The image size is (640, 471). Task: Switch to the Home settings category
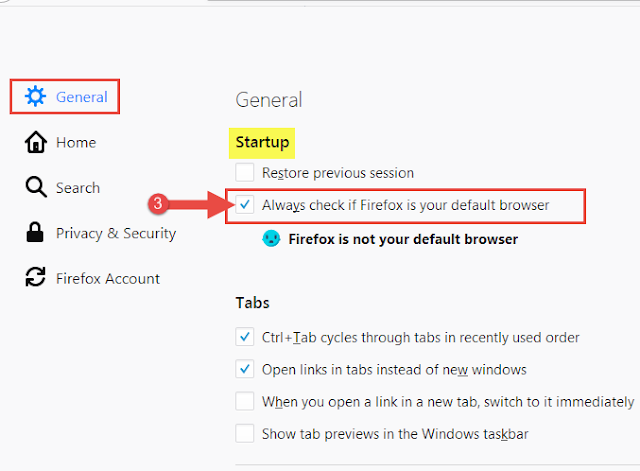[x=76, y=142]
